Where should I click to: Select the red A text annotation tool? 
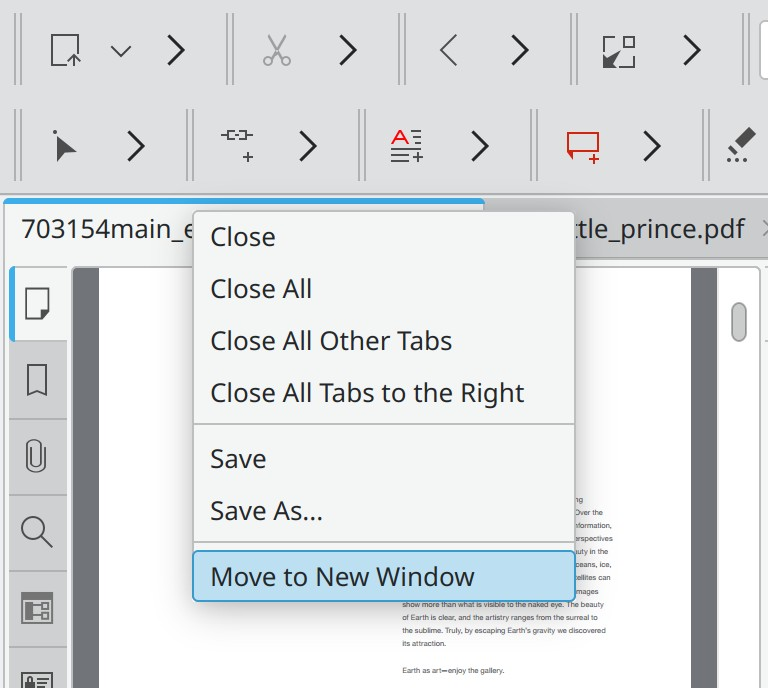click(407, 145)
